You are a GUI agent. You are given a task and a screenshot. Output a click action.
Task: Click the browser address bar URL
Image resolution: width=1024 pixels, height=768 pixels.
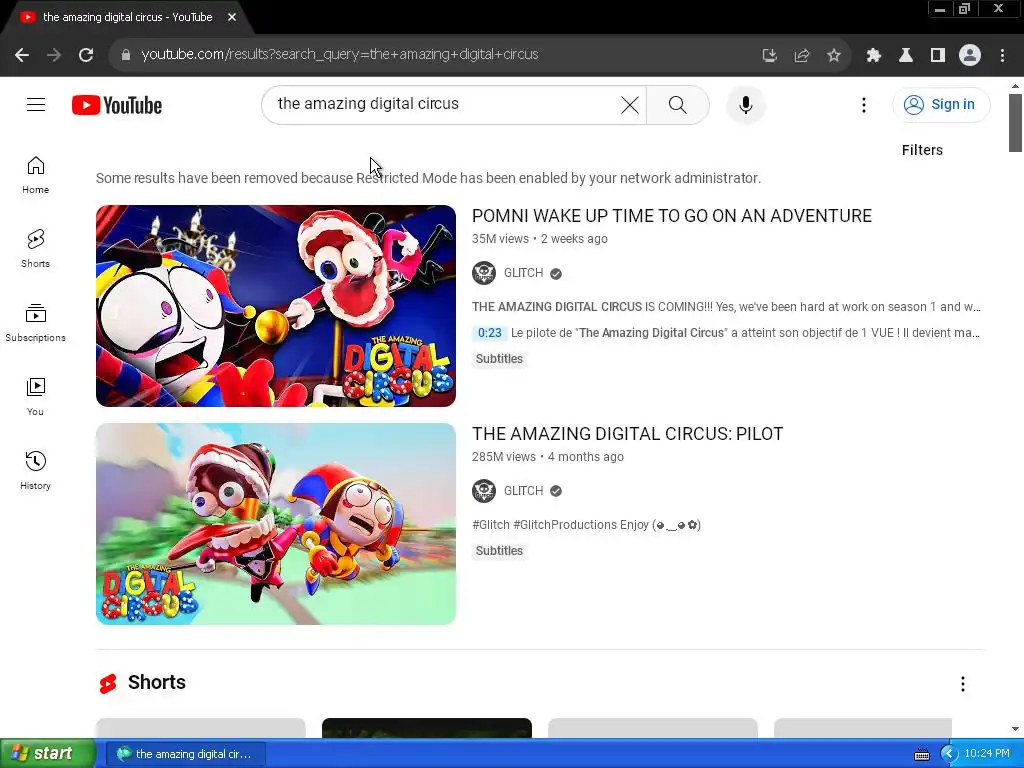pos(340,54)
